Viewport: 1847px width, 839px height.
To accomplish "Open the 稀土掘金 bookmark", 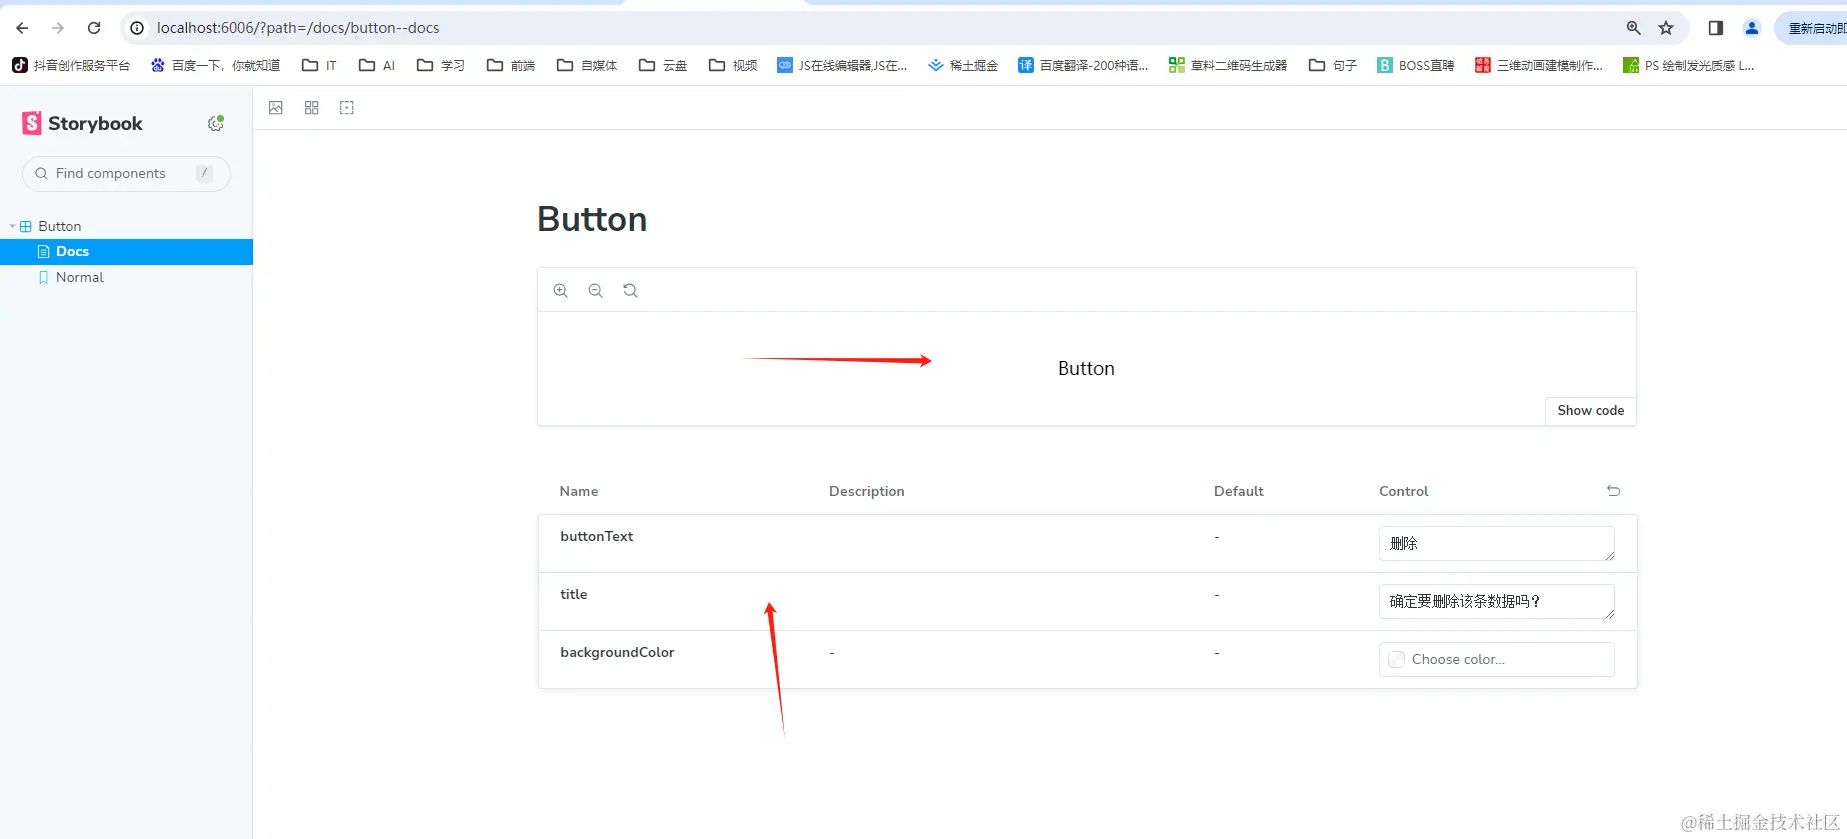I will pyautogui.click(x=963, y=66).
